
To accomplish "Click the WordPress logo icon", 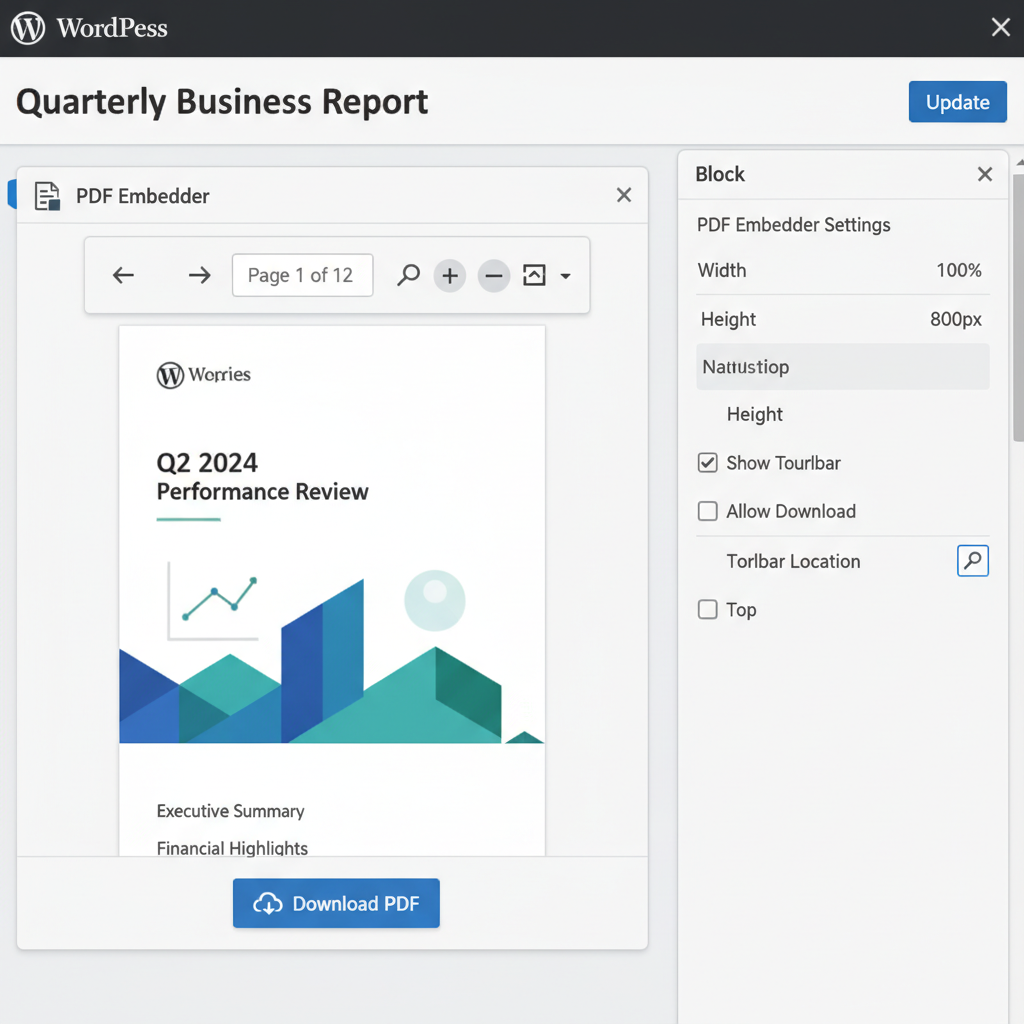I will [x=28, y=28].
